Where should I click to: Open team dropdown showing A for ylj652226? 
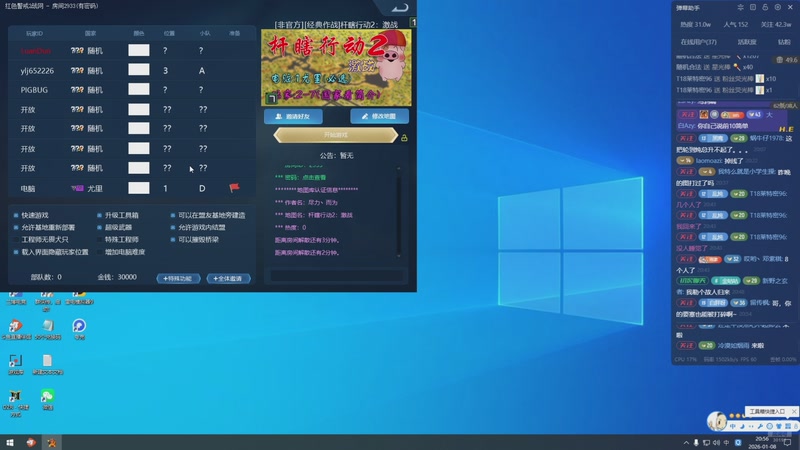coord(202,70)
